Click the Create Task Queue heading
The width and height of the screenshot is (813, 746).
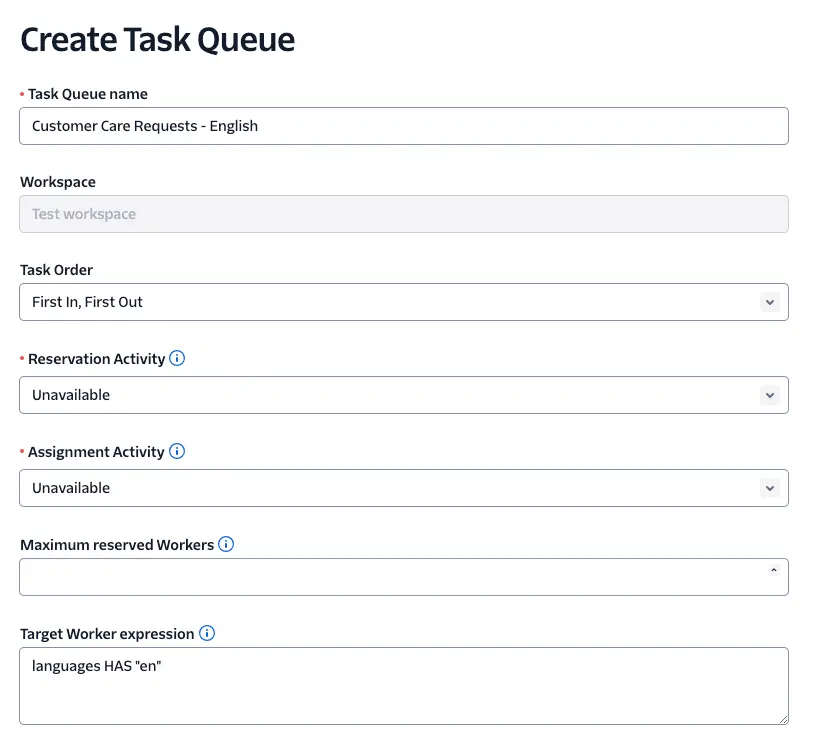point(158,39)
